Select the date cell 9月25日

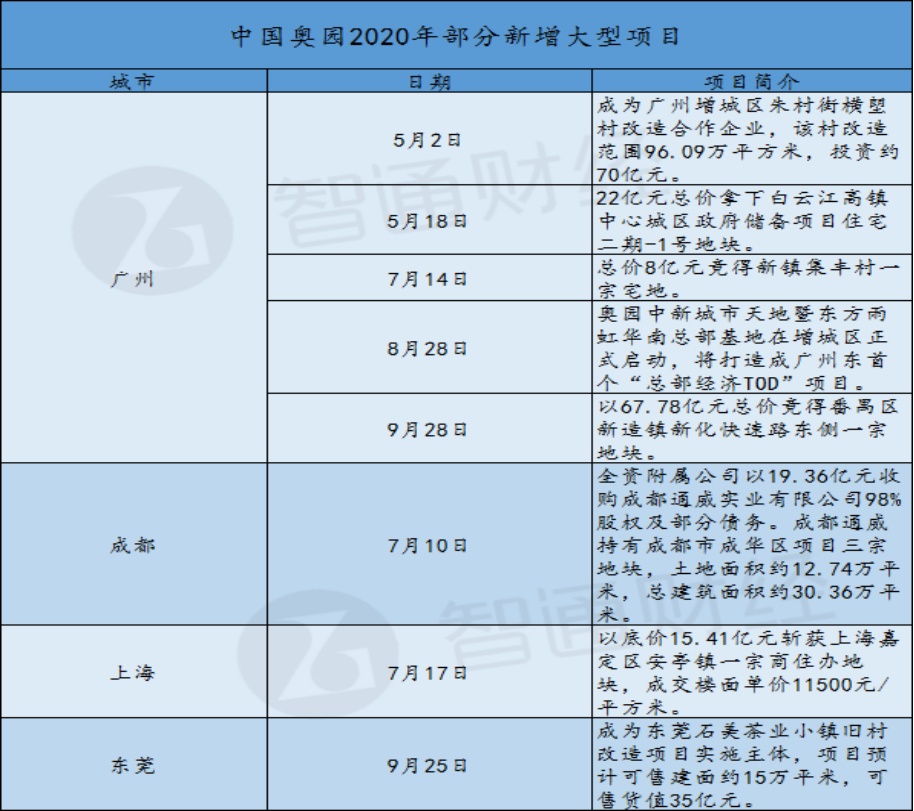pos(430,764)
